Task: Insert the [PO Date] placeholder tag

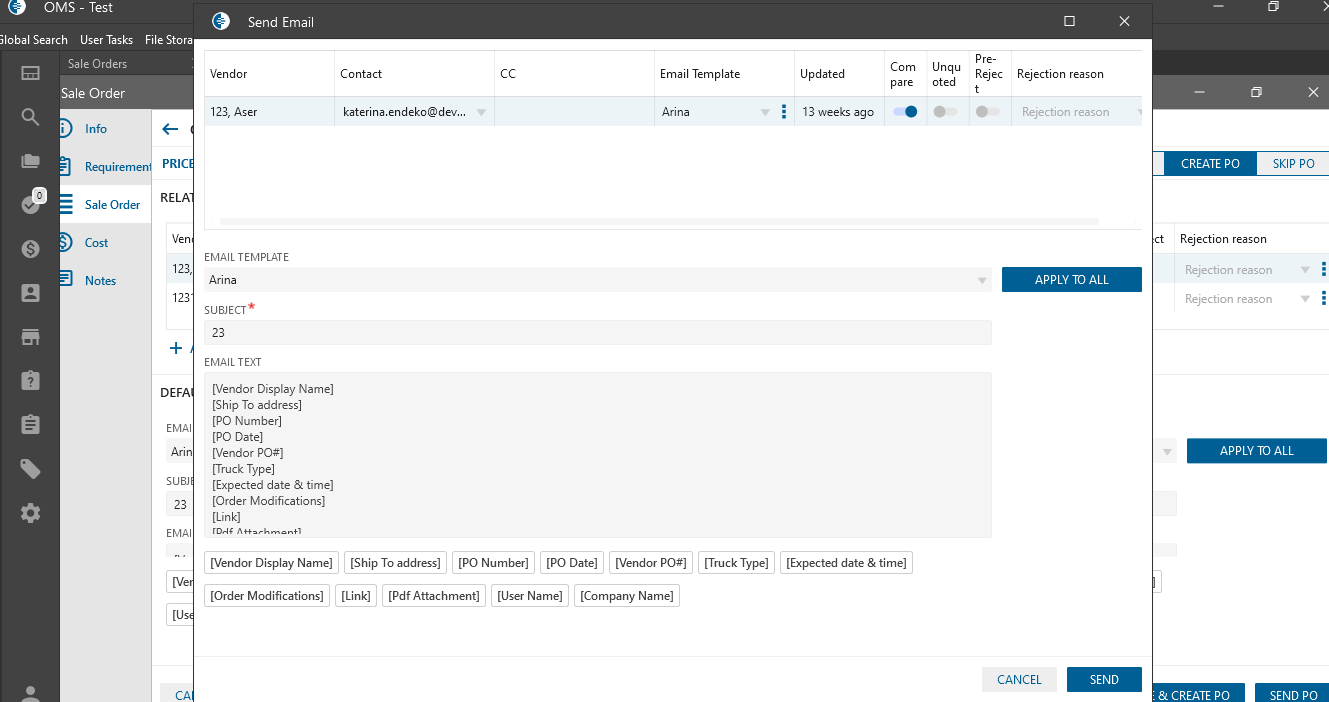Action: pos(572,563)
